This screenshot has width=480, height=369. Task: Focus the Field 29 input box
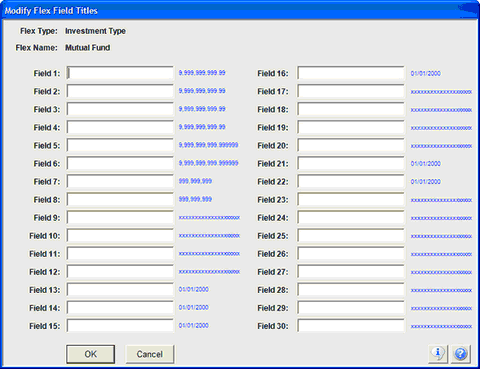click(x=351, y=308)
